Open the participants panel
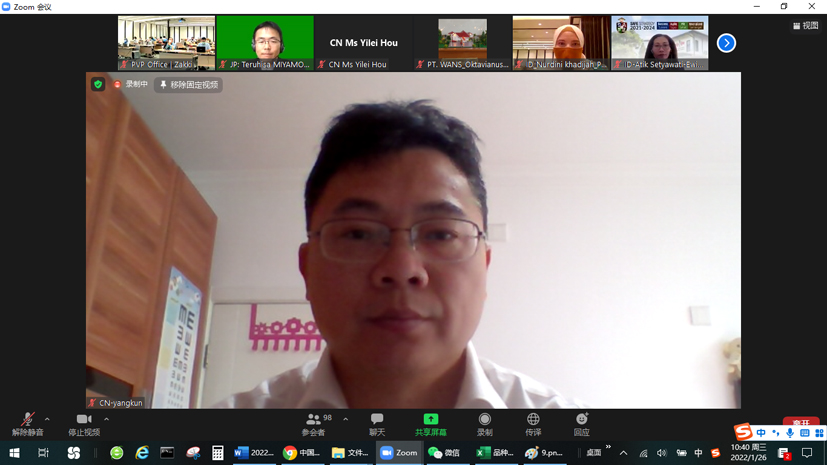This screenshot has width=827, height=465. pyautogui.click(x=314, y=424)
